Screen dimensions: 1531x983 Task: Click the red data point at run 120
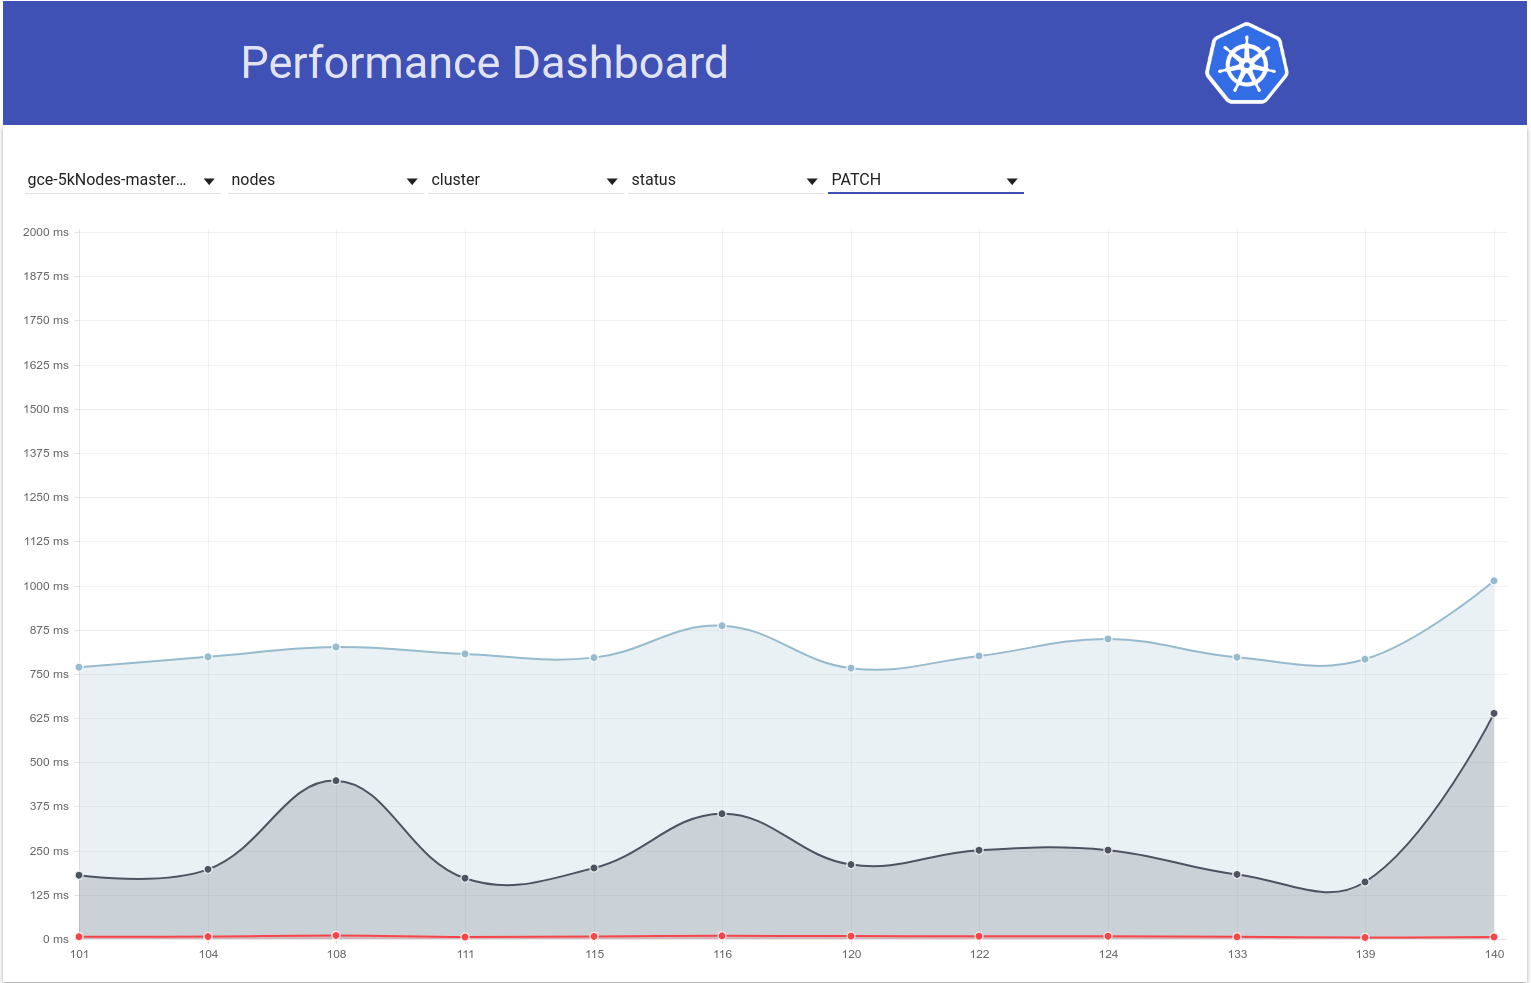[x=851, y=937]
